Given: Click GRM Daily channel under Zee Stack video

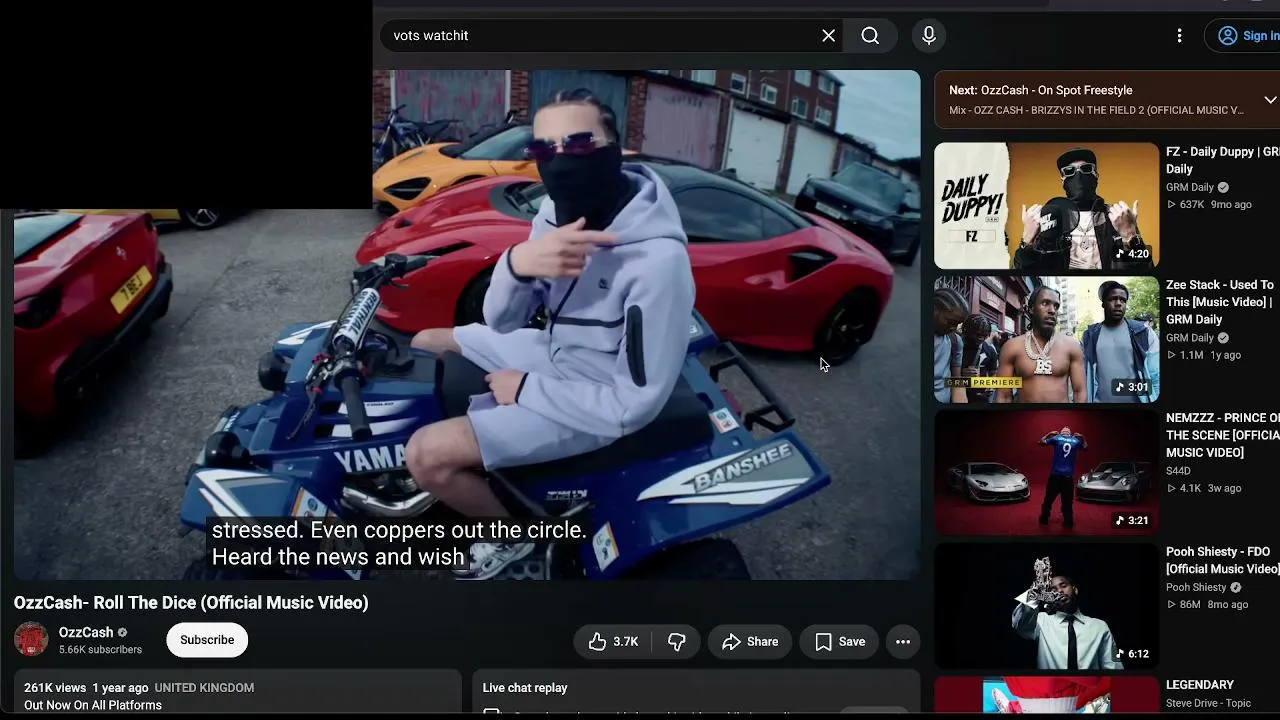Looking at the screenshot, I should tap(1190, 337).
